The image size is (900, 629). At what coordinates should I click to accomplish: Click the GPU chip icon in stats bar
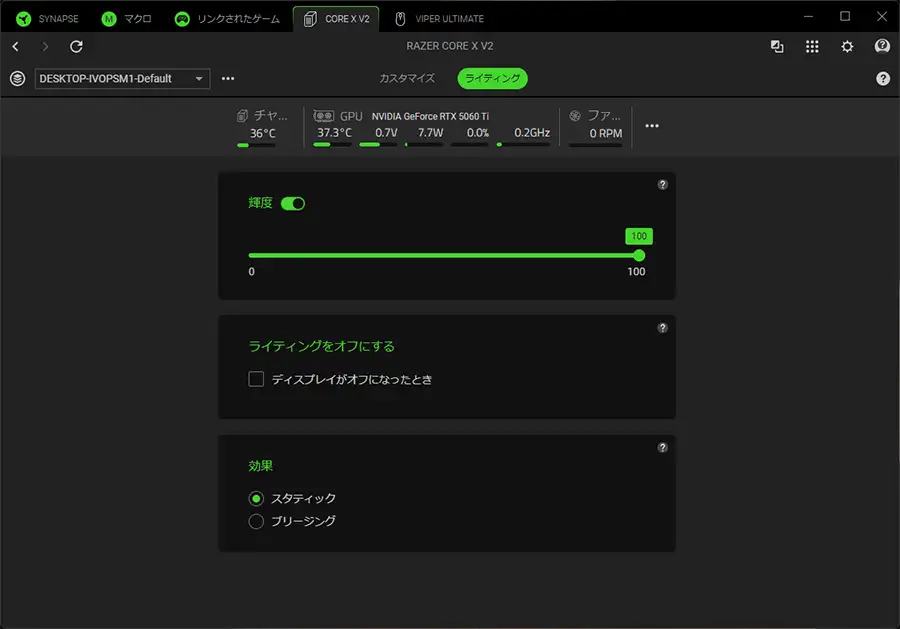pos(323,116)
